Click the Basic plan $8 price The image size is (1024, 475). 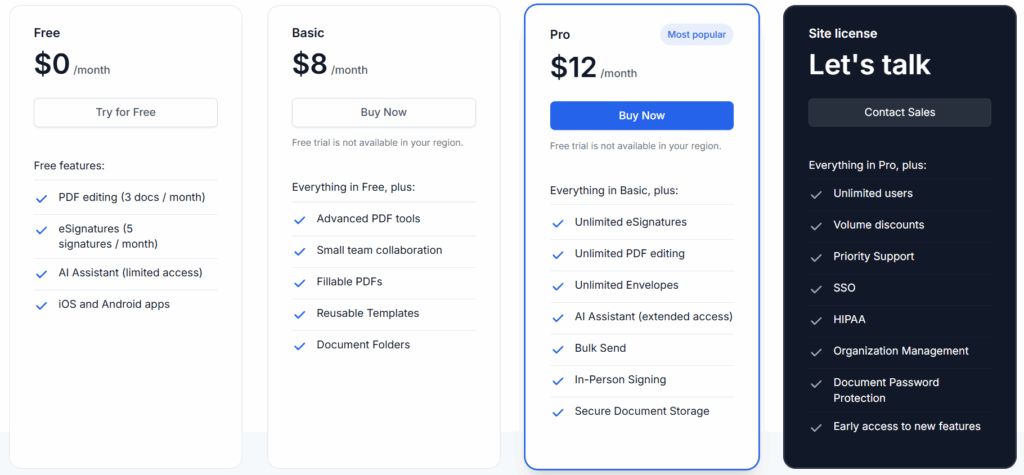click(310, 64)
